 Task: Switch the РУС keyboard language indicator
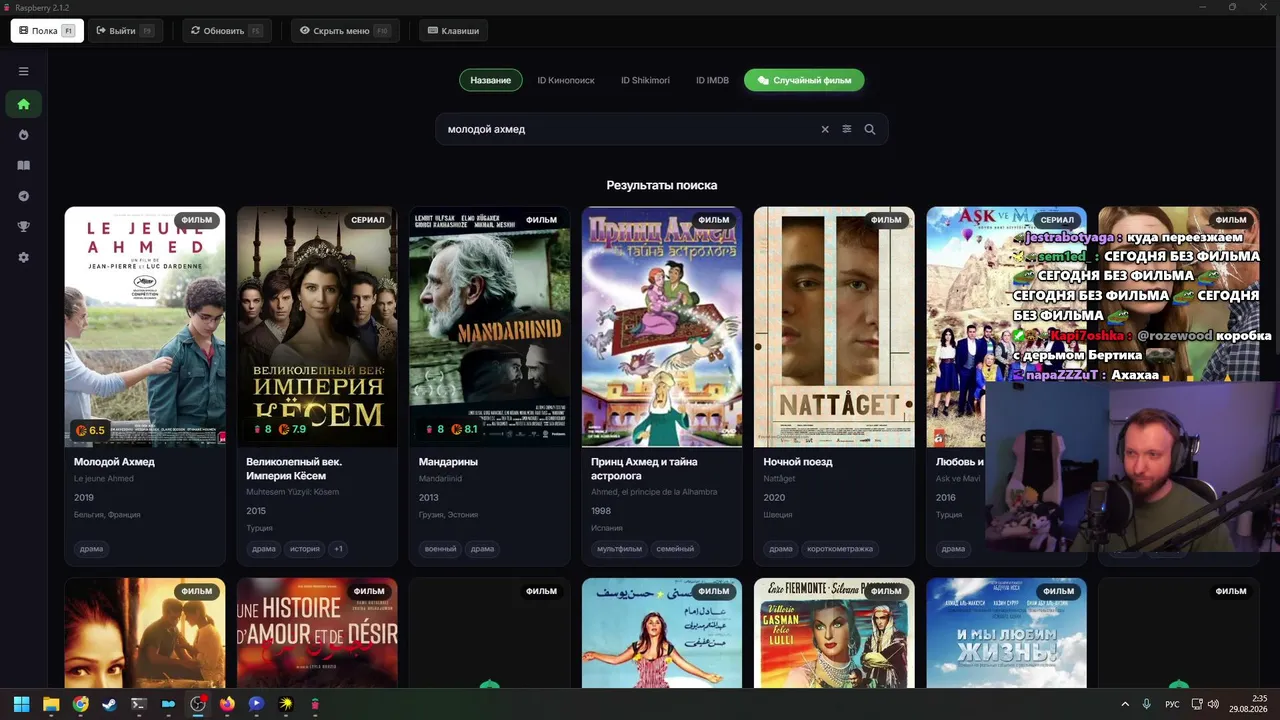1172,704
